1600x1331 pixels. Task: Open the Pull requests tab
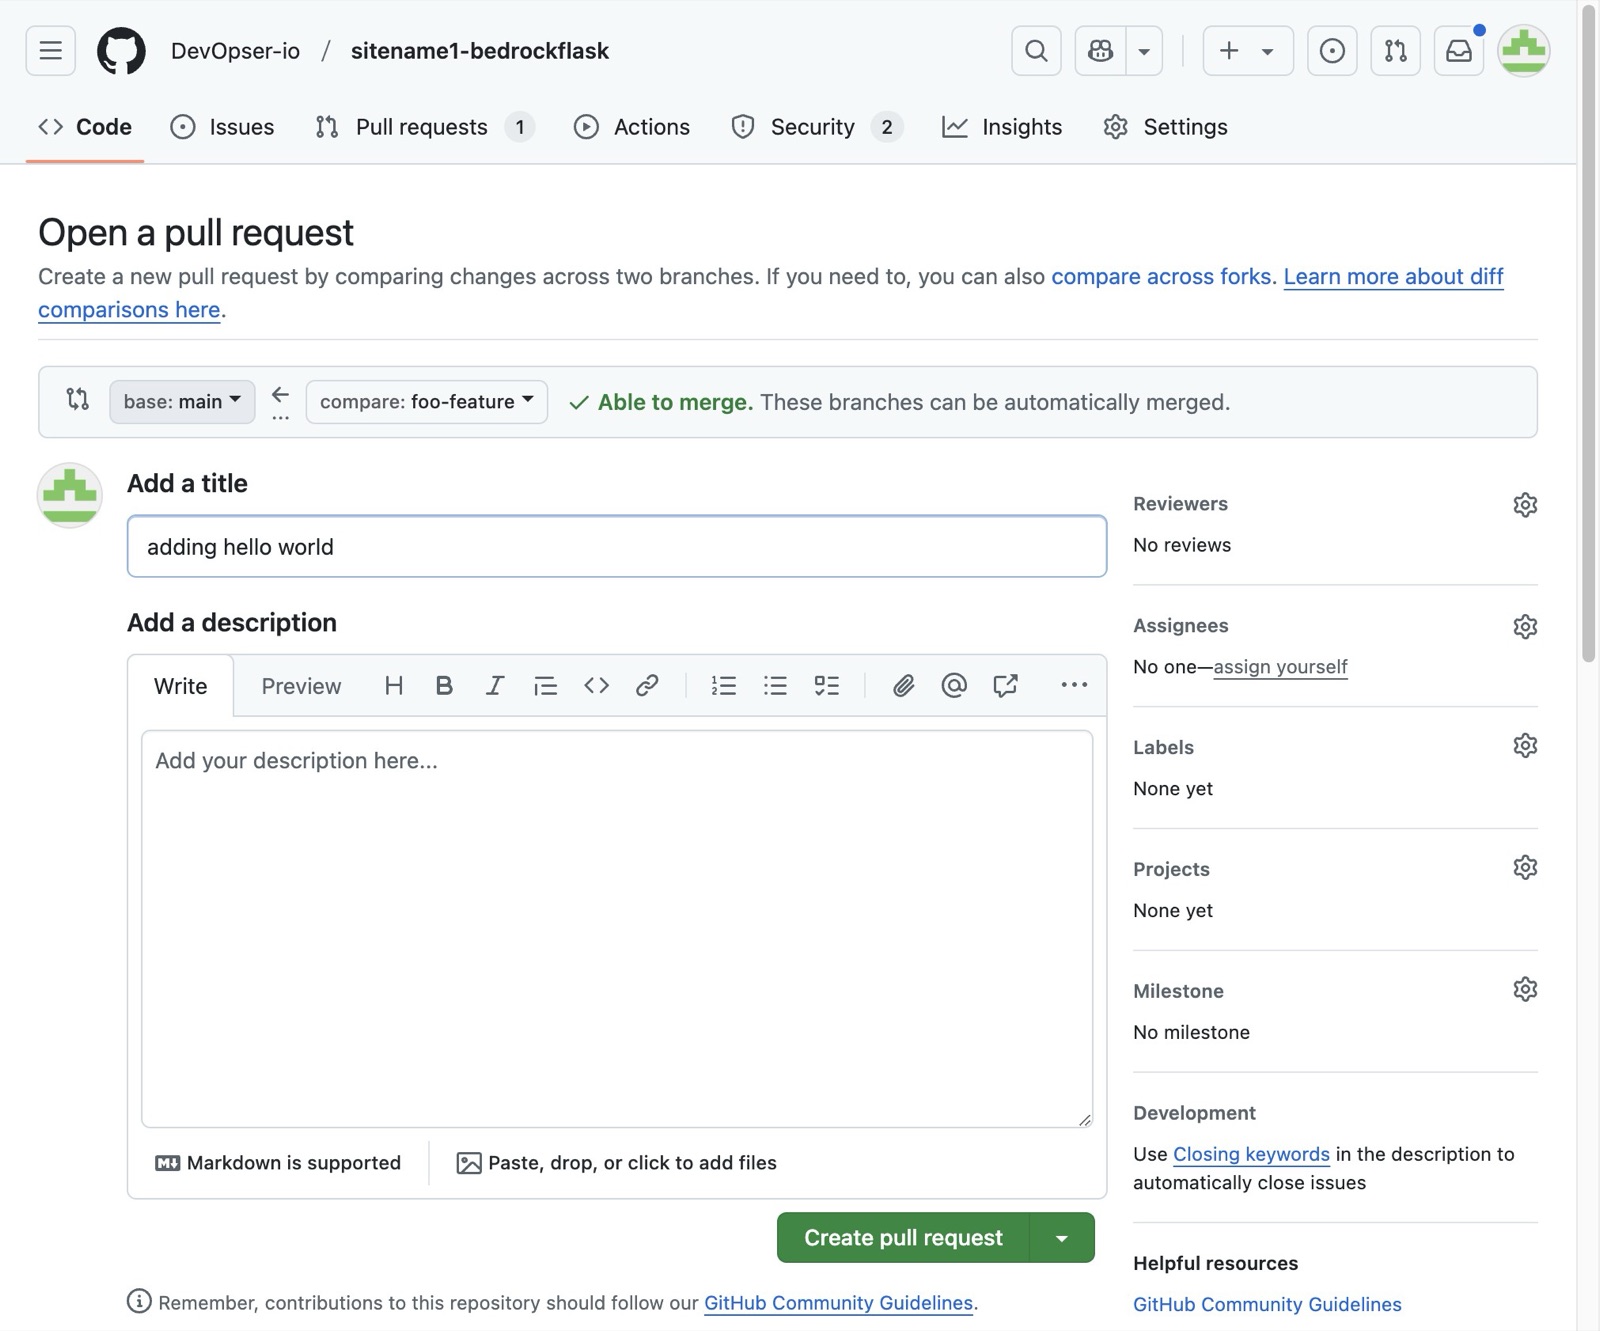click(x=424, y=127)
